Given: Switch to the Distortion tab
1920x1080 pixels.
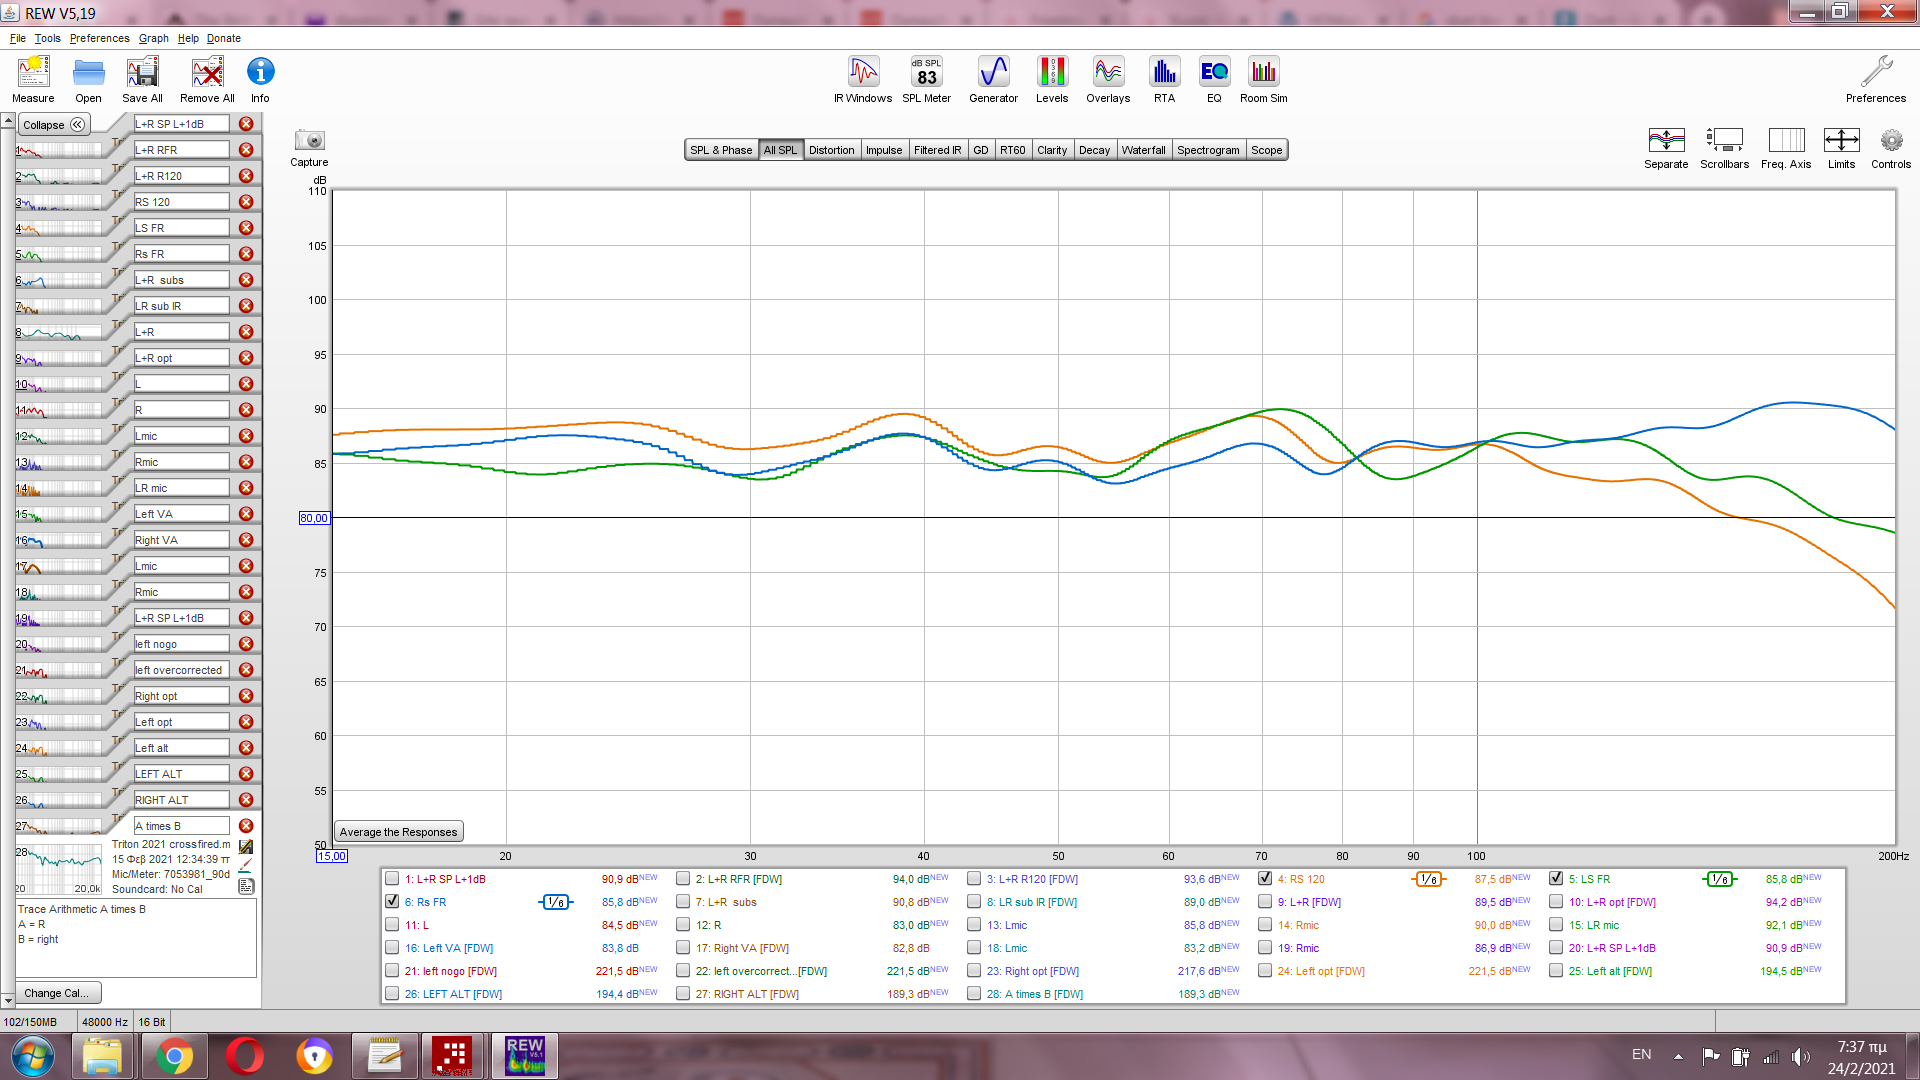Looking at the screenshot, I should click(x=831, y=150).
